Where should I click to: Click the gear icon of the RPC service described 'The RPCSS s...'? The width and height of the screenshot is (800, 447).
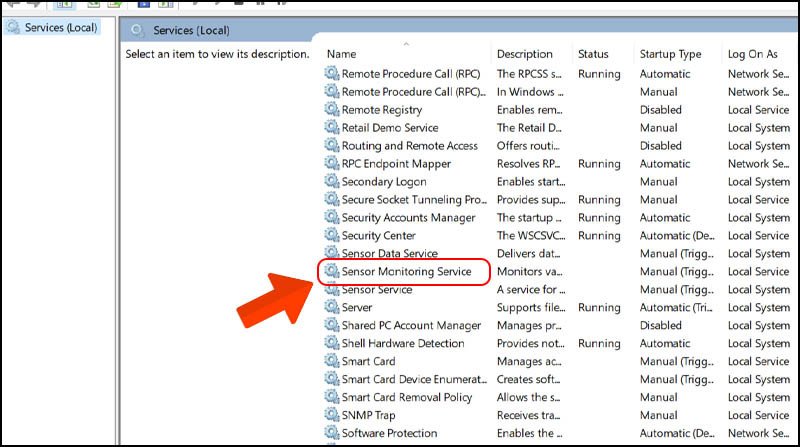point(332,73)
